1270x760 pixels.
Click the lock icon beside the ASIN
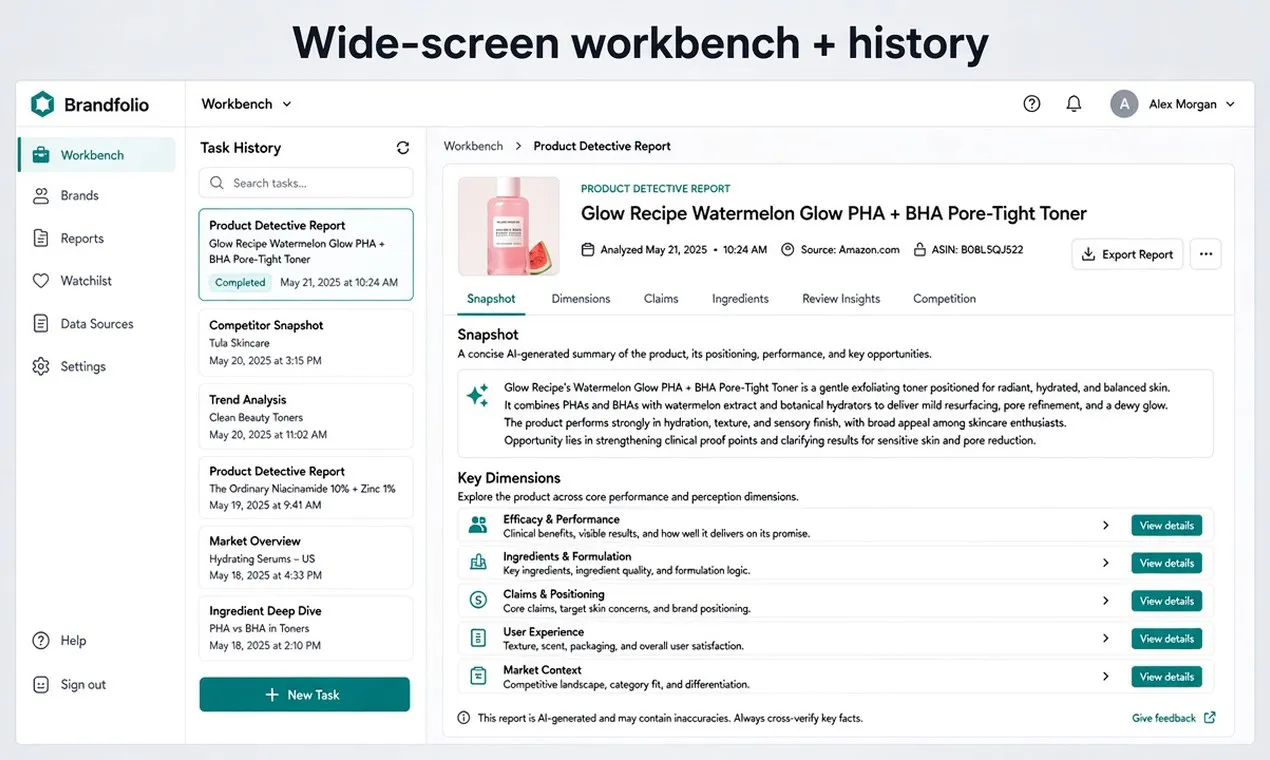920,250
